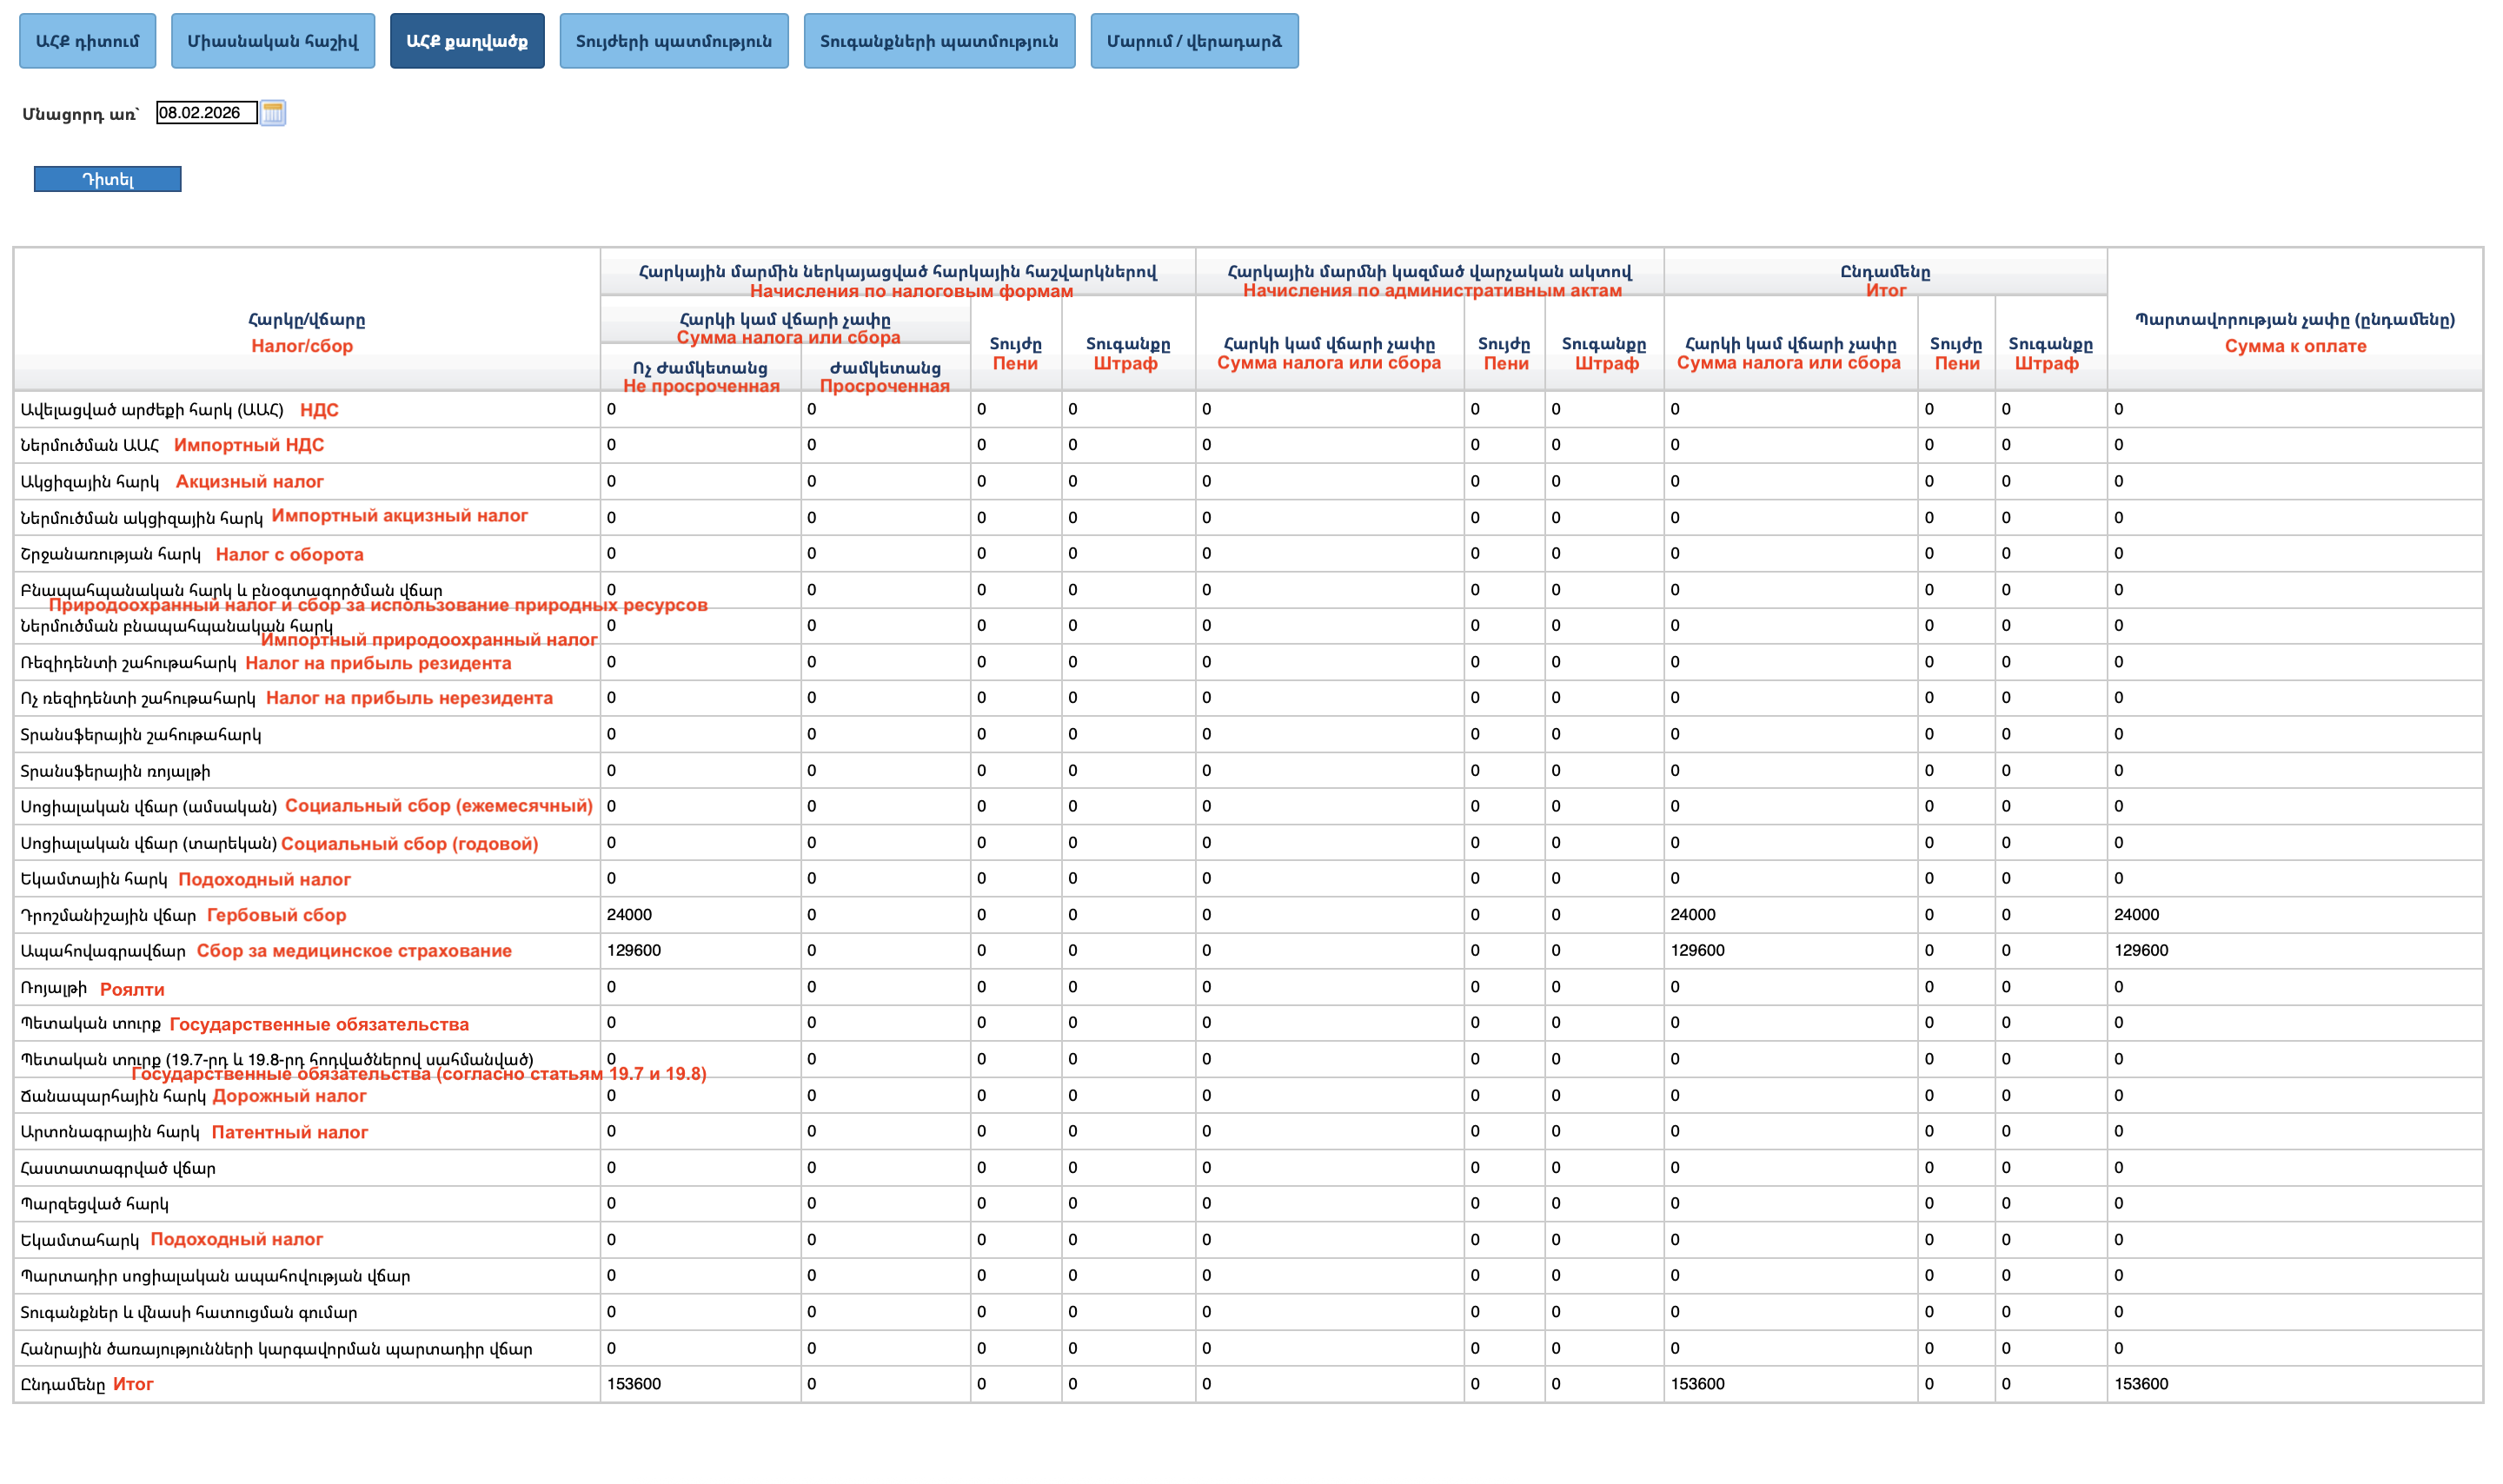Click the 24000 value in Ոչ ժամկետանց column

(629, 915)
